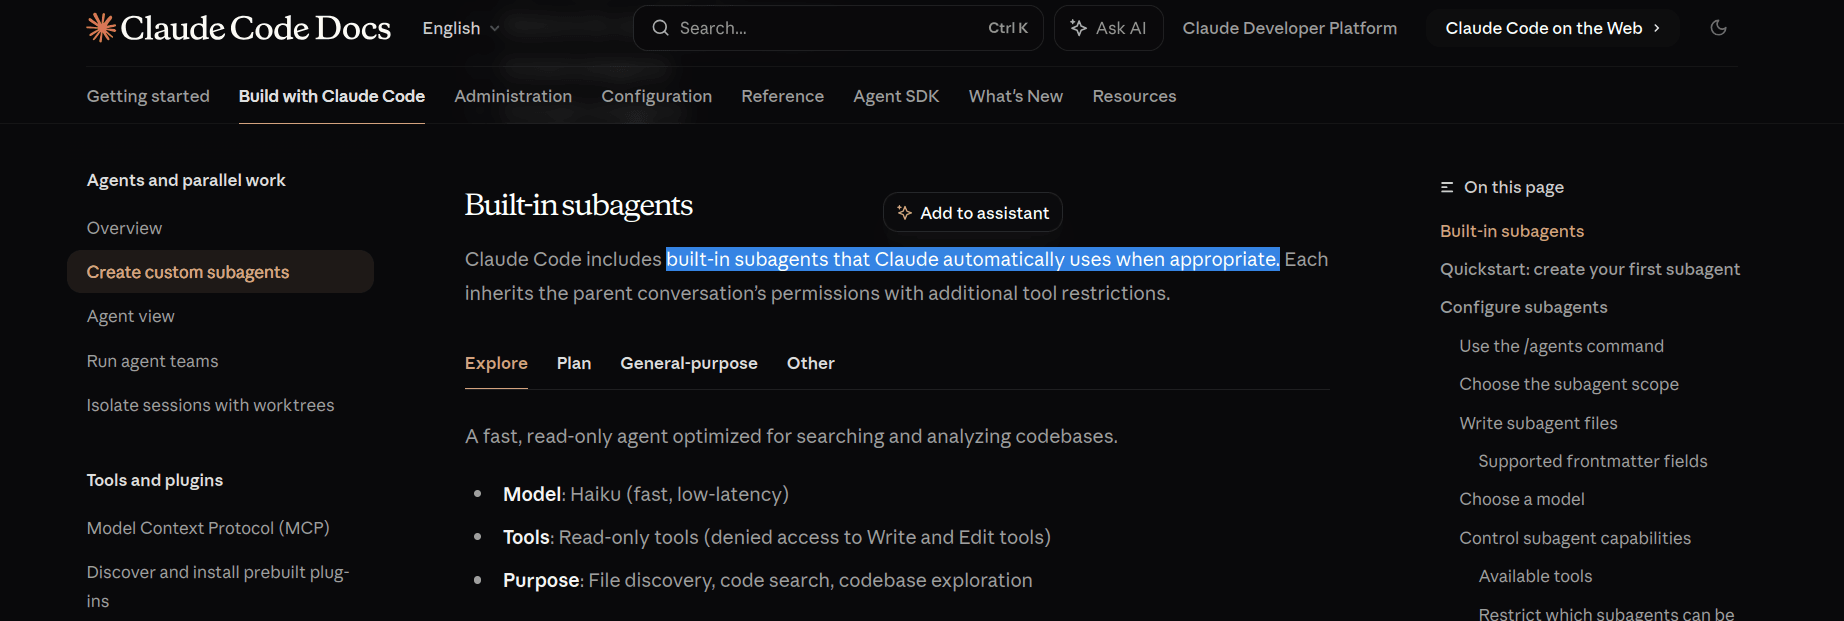Click the Claude starburst logo icon

[x=101, y=27]
